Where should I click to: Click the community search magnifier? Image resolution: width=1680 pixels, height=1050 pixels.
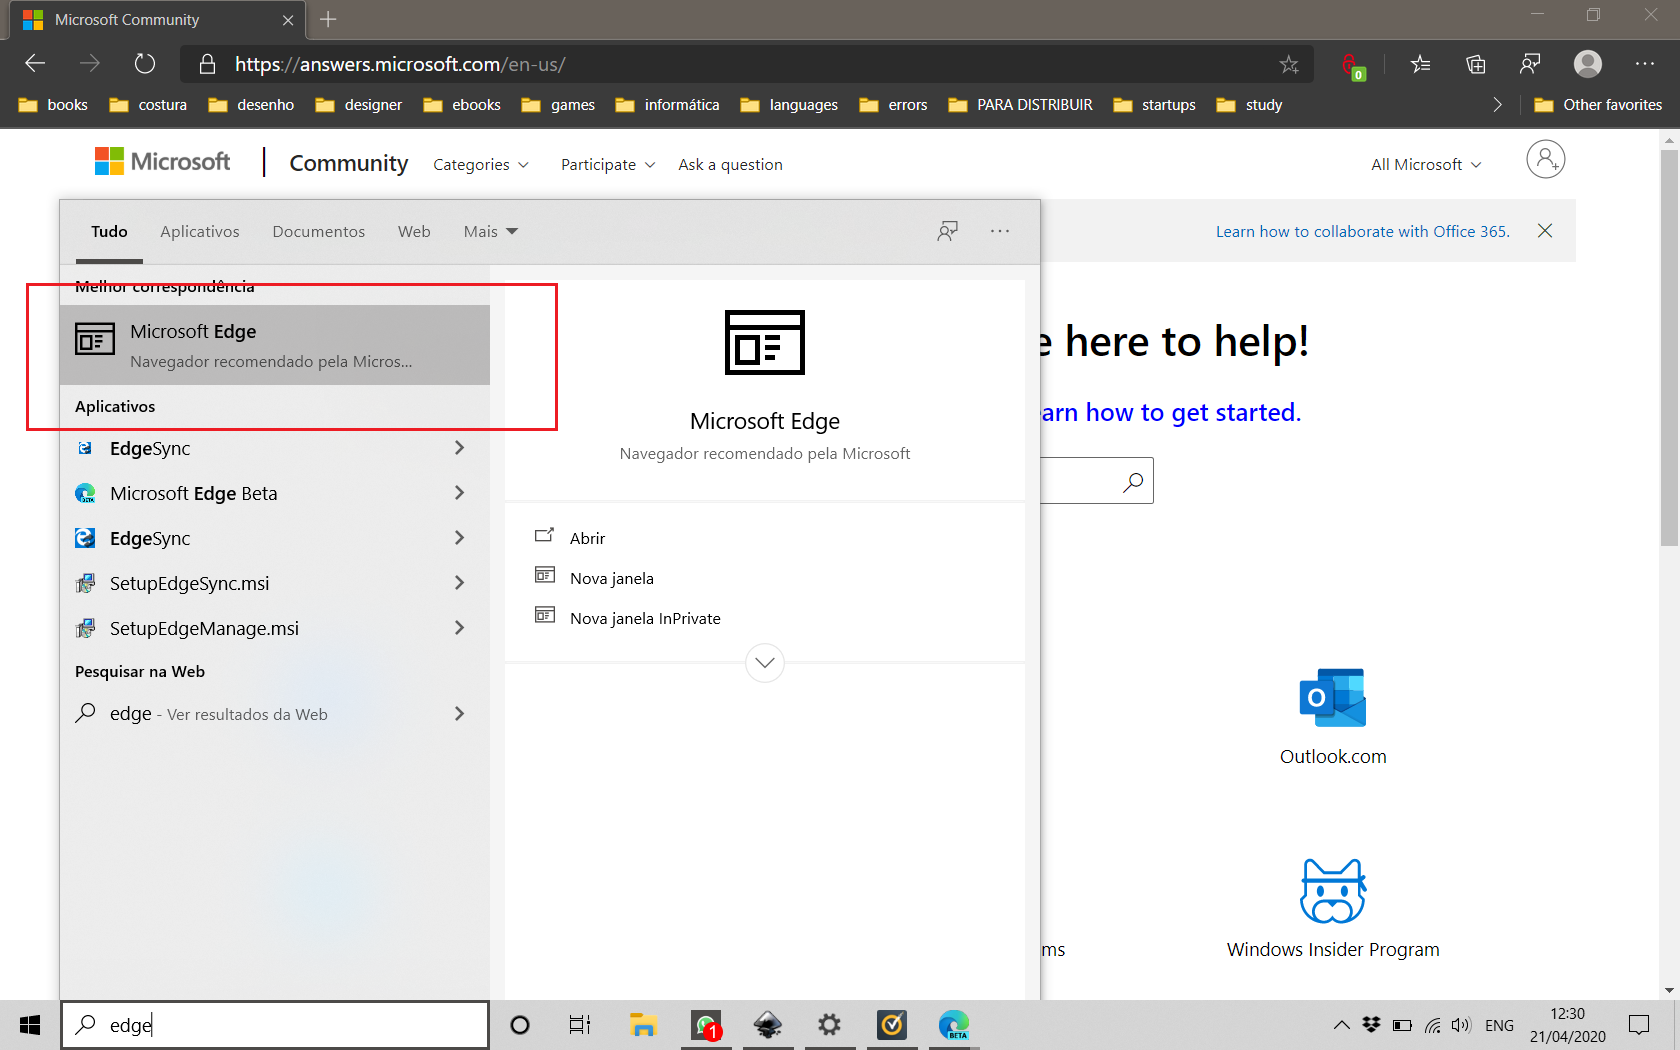[1133, 482]
